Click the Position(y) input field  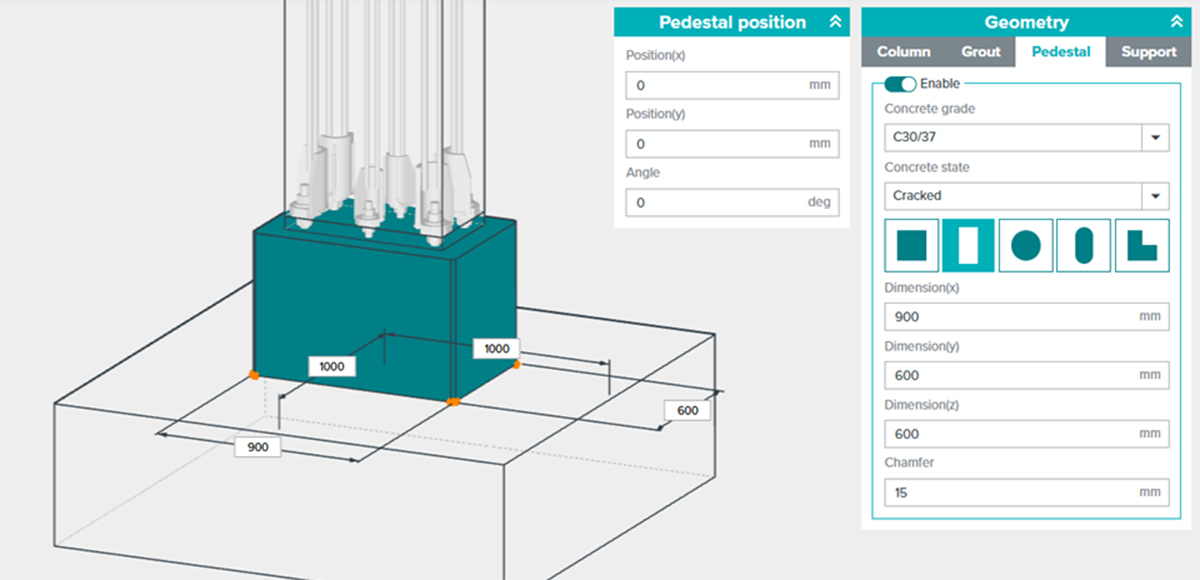click(x=732, y=144)
